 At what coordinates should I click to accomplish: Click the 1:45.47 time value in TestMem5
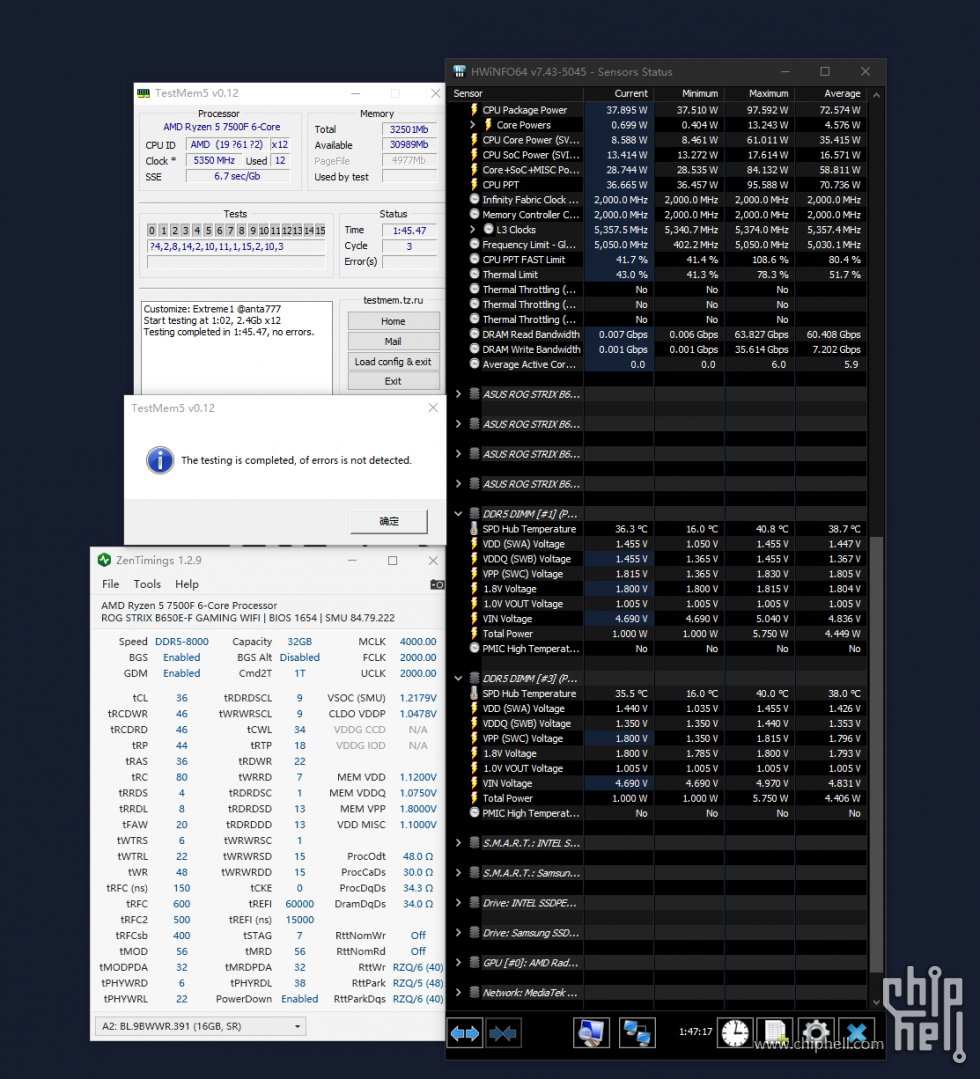point(409,231)
